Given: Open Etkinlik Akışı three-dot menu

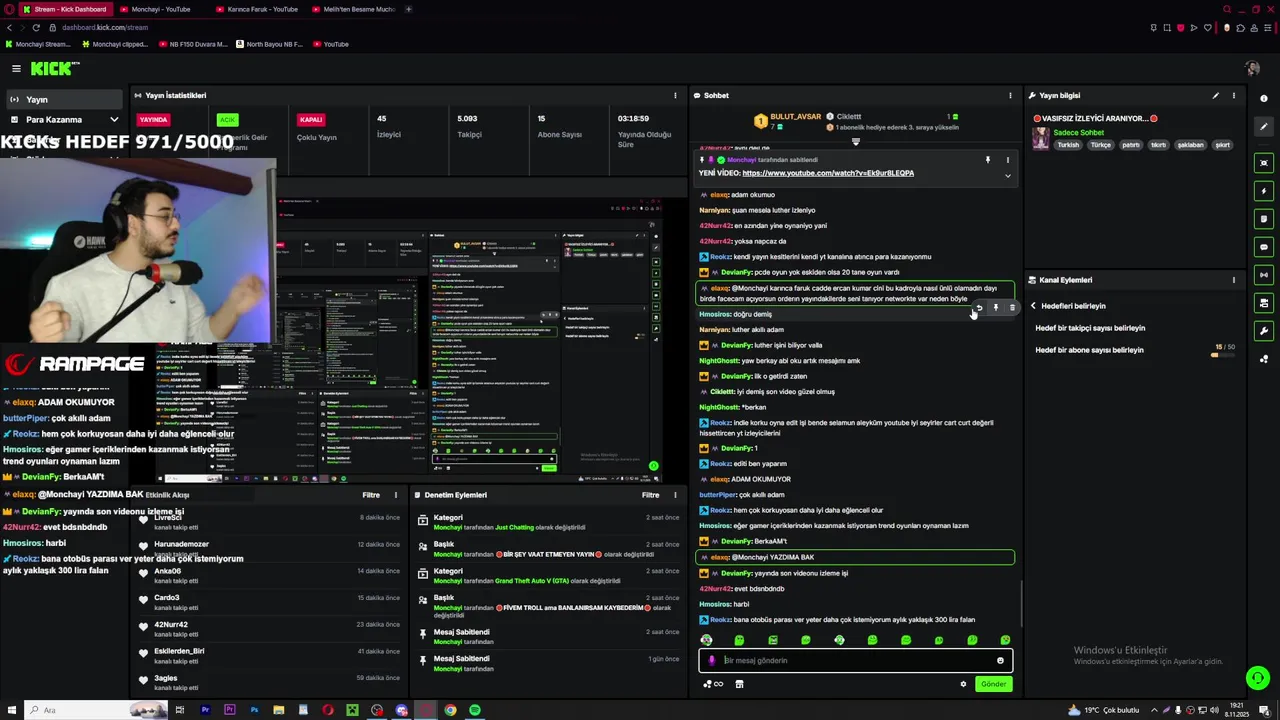Looking at the screenshot, I should (x=395, y=495).
